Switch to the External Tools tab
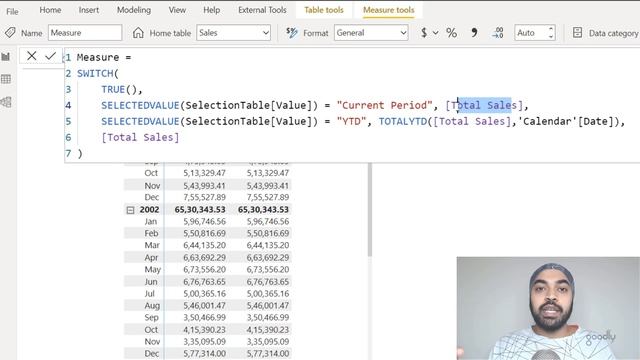The height and width of the screenshot is (360, 640). point(262,10)
